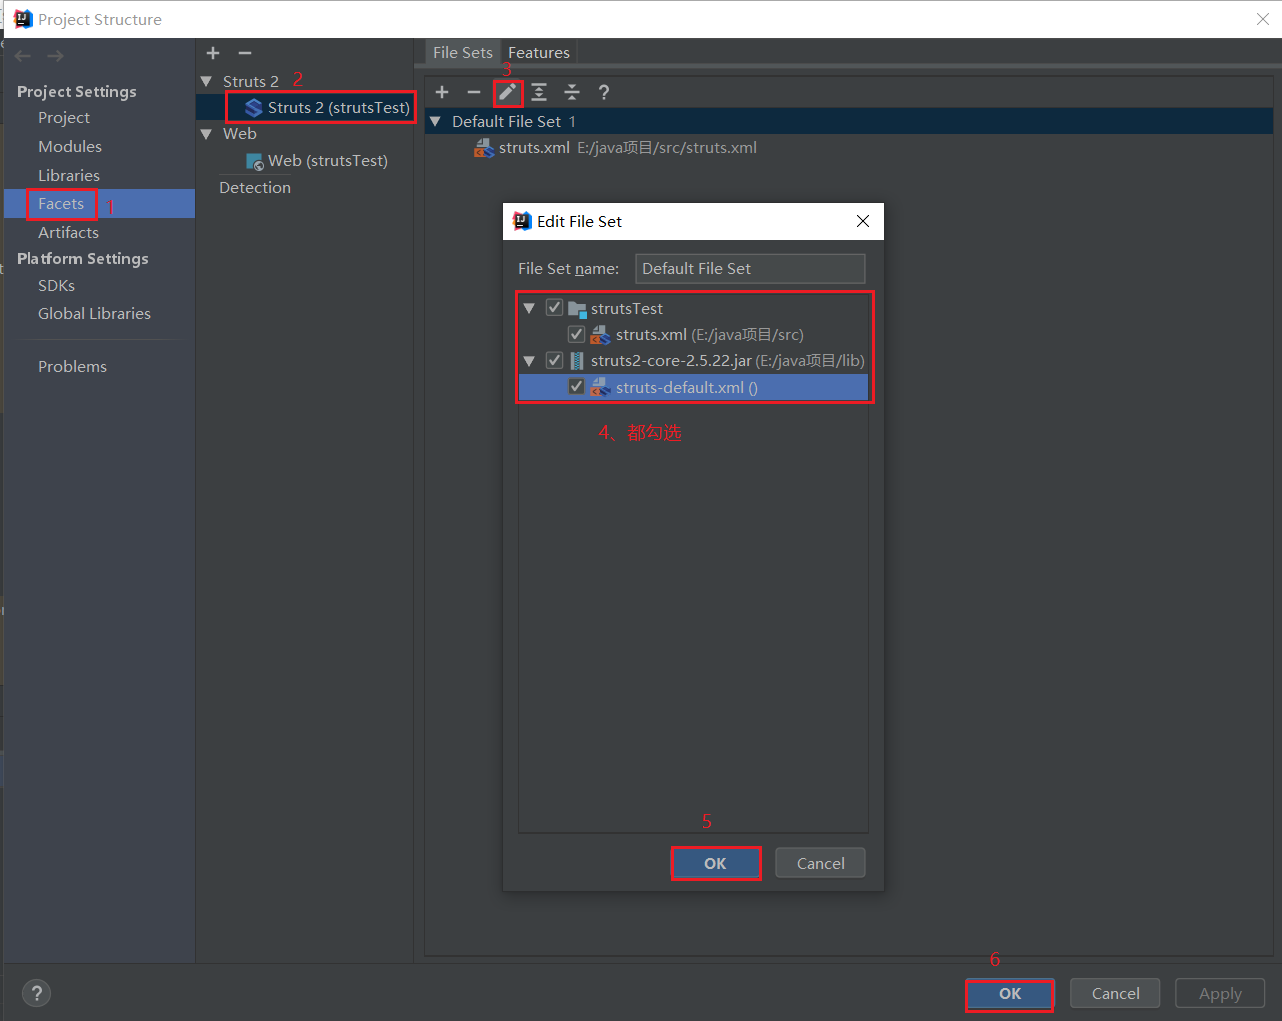
Task: Click the expand all icon
Action: (x=539, y=92)
